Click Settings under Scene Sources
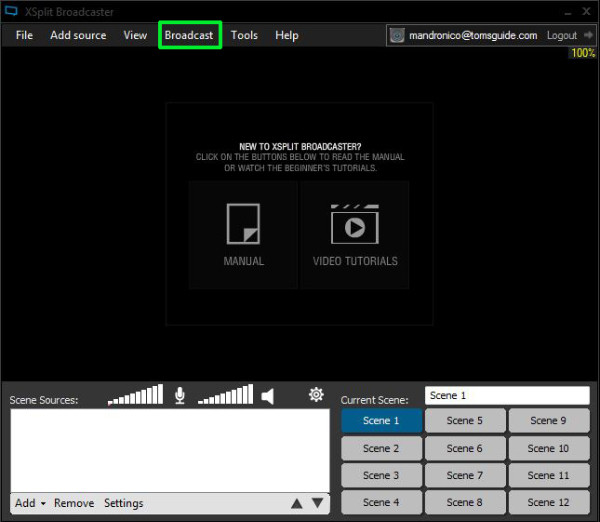Image resolution: width=600 pixels, height=522 pixels. [124, 503]
